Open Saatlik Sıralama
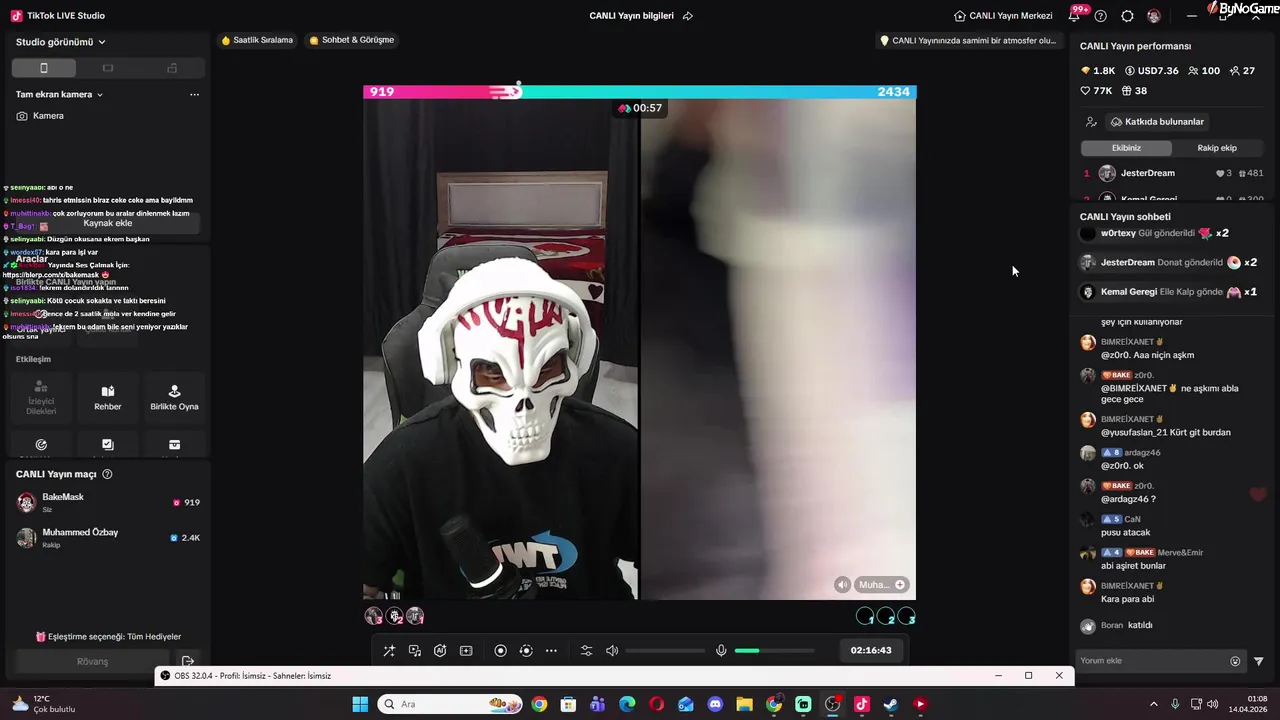 coord(257,40)
